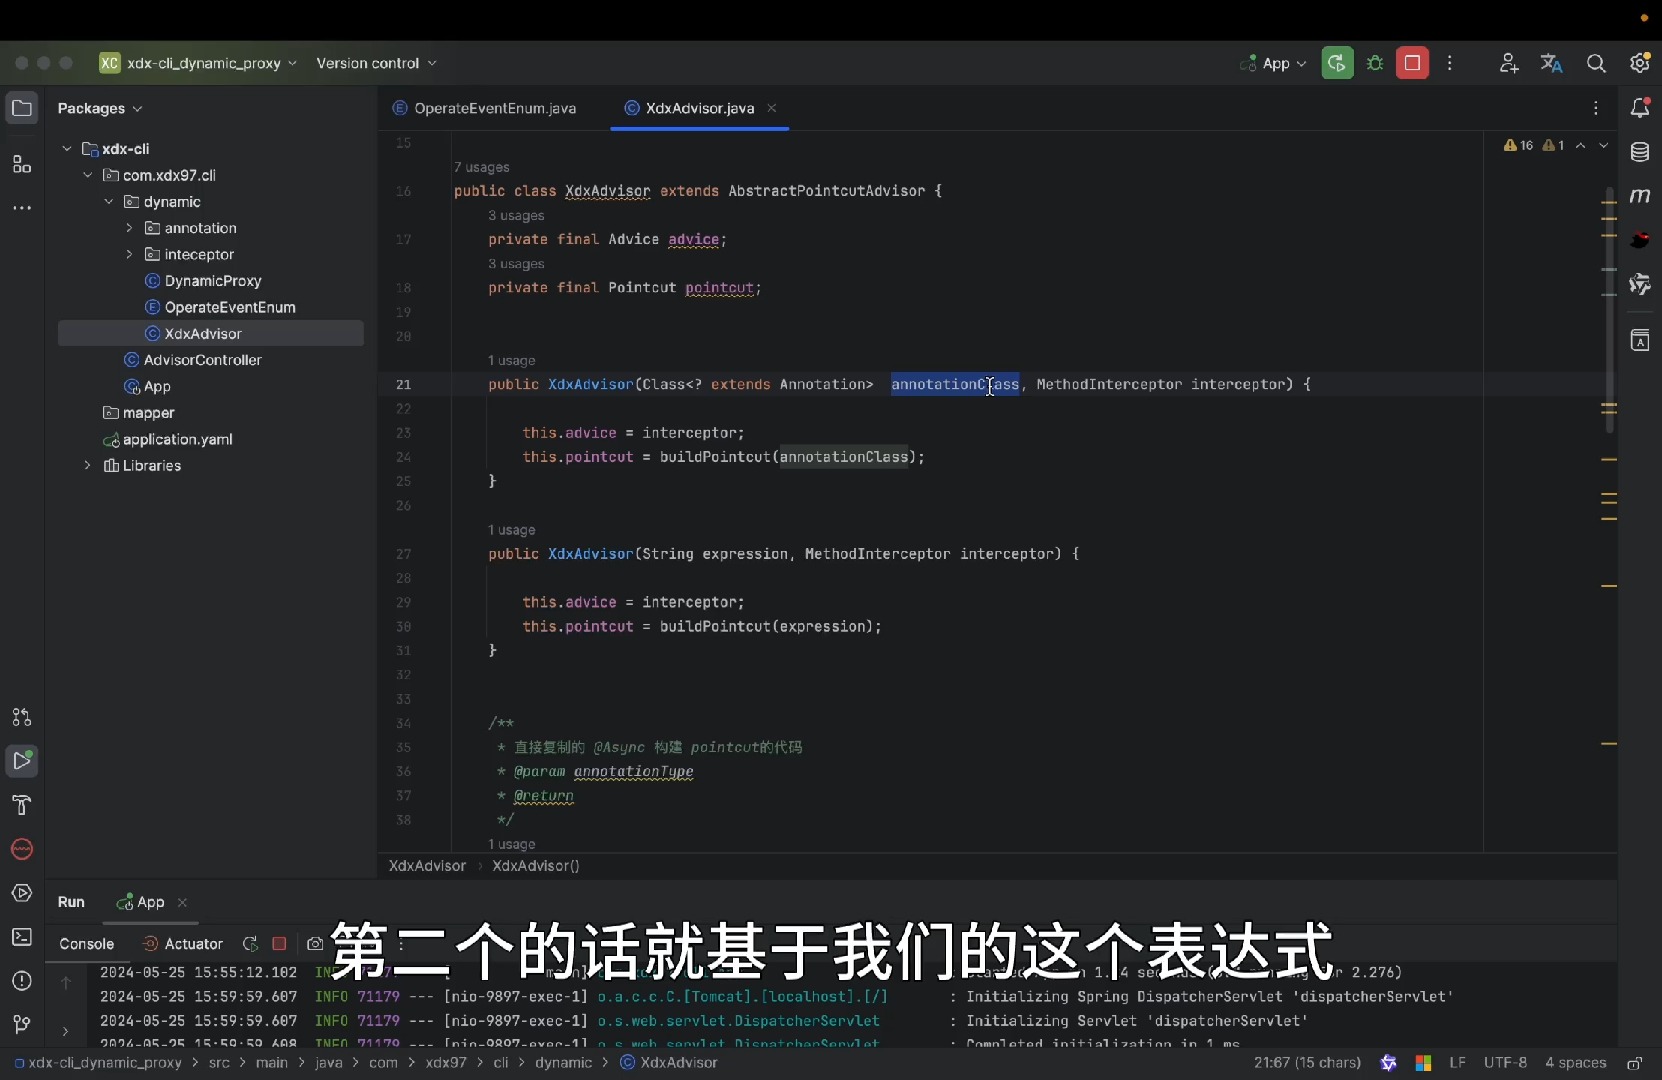The width and height of the screenshot is (1662, 1080).
Task: Open the Terminal tool window
Action: click(21, 937)
